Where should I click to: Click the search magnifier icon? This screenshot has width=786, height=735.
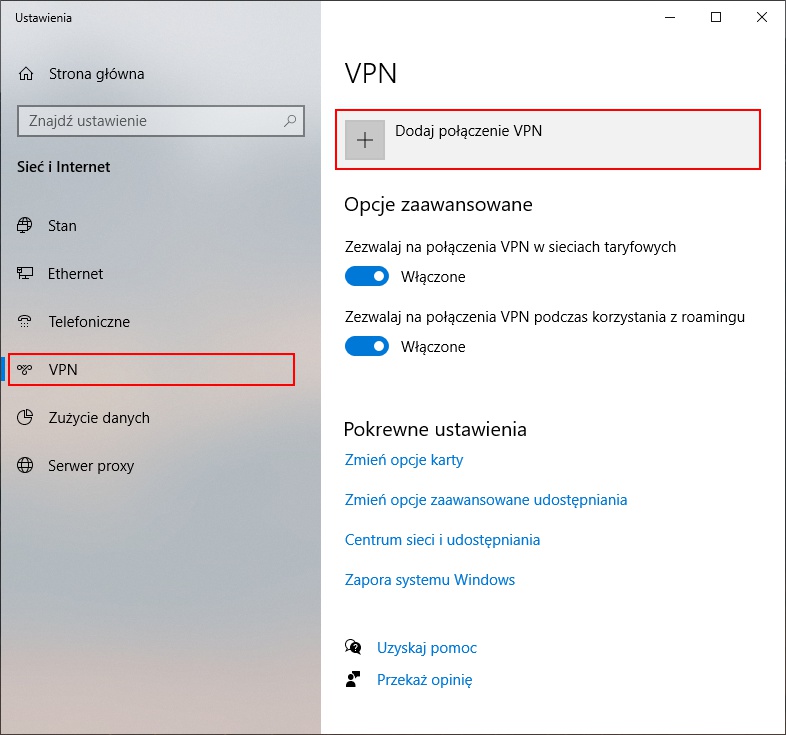290,121
